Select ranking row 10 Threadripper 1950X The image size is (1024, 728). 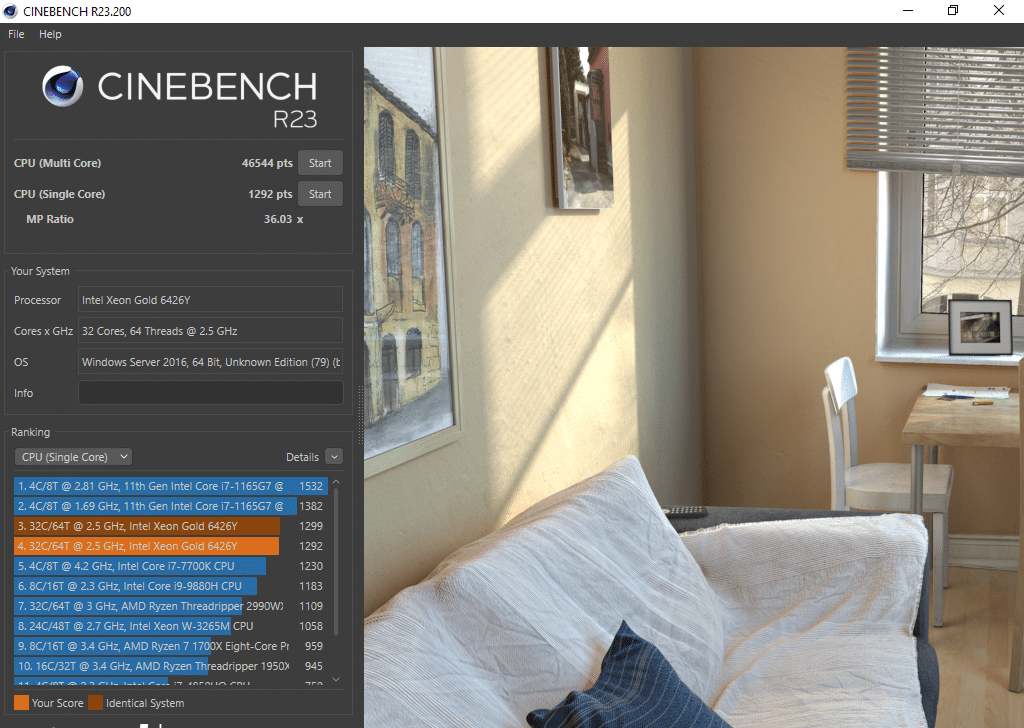pos(169,666)
